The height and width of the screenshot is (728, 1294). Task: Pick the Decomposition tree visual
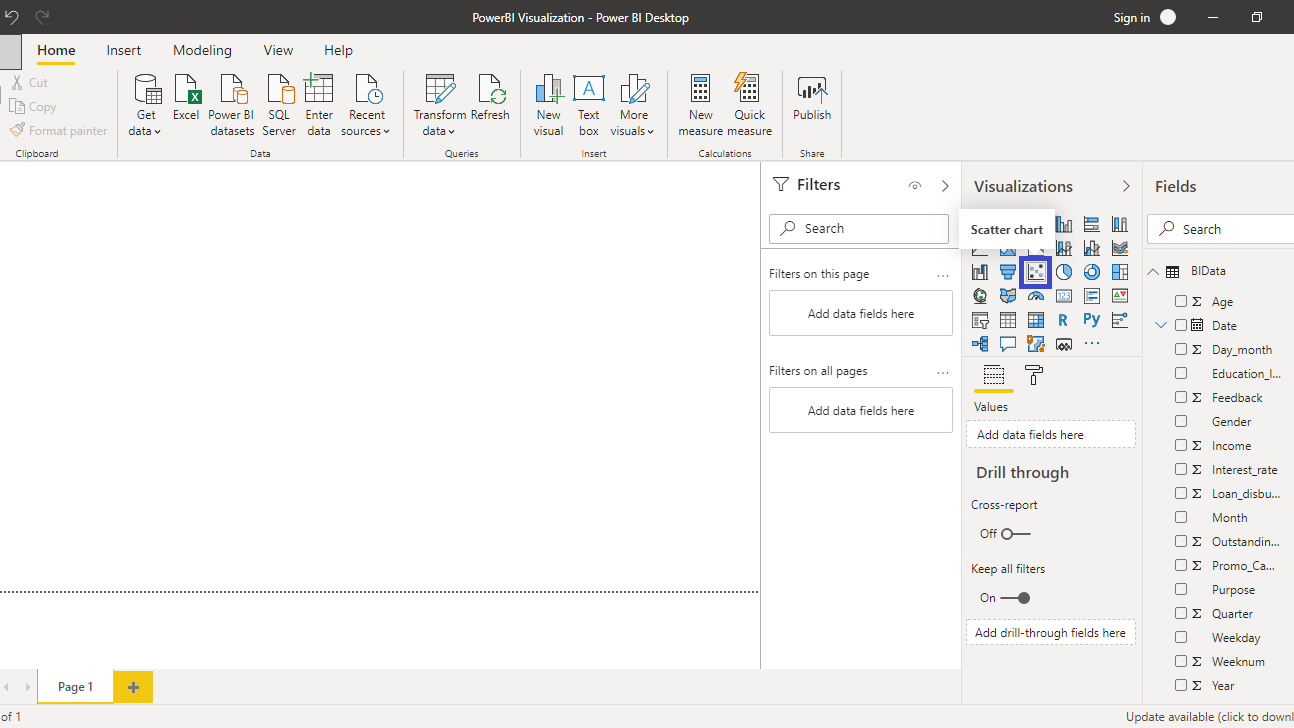[x=980, y=344]
